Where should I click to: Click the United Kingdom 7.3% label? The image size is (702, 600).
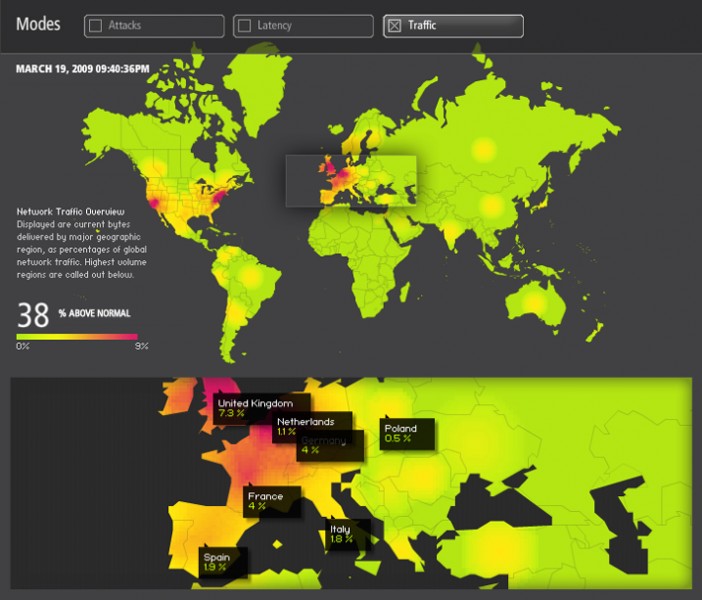[x=245, y=408]
